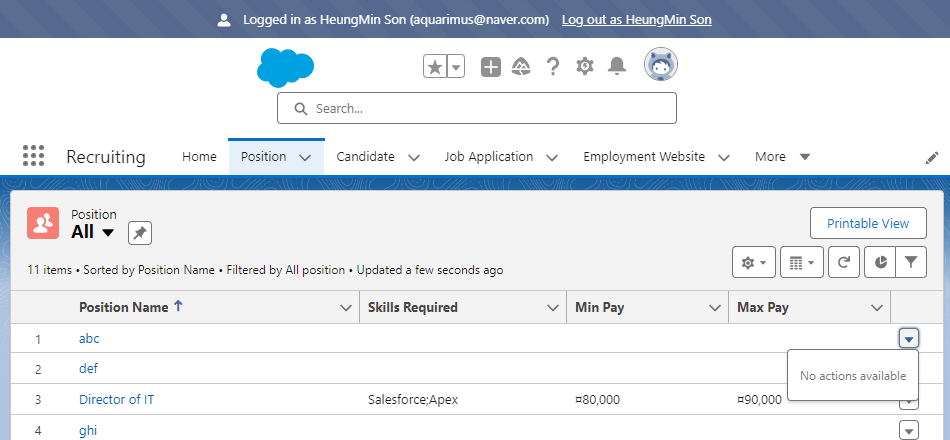
Task: Open the All list view selector
Action: tap(93, 232)
